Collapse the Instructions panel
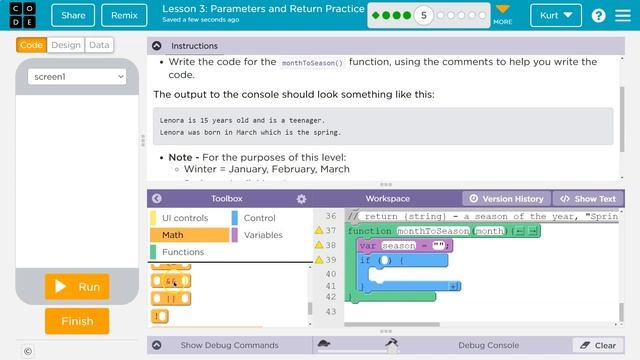Image resolution: width=640 pixels, height=360 pixels. pos(157,46)
